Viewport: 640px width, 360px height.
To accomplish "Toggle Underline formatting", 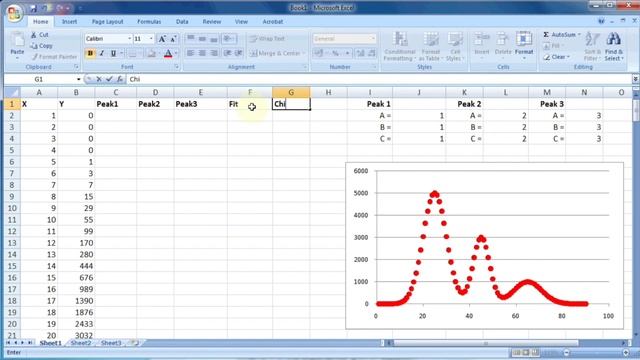I will tap(113, 53).
